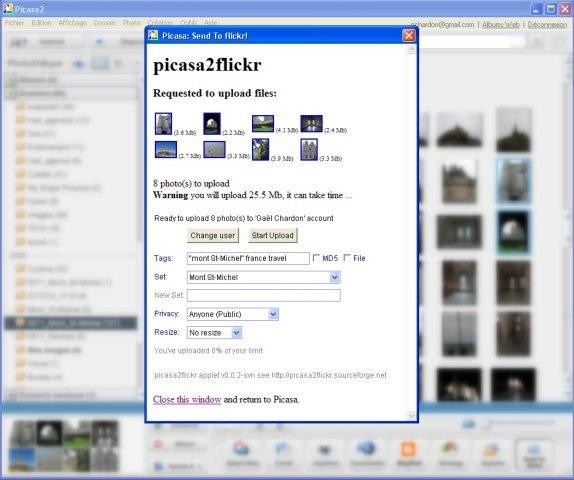Click the Change user button
This screenshot has height=480, width=574.
213,235
